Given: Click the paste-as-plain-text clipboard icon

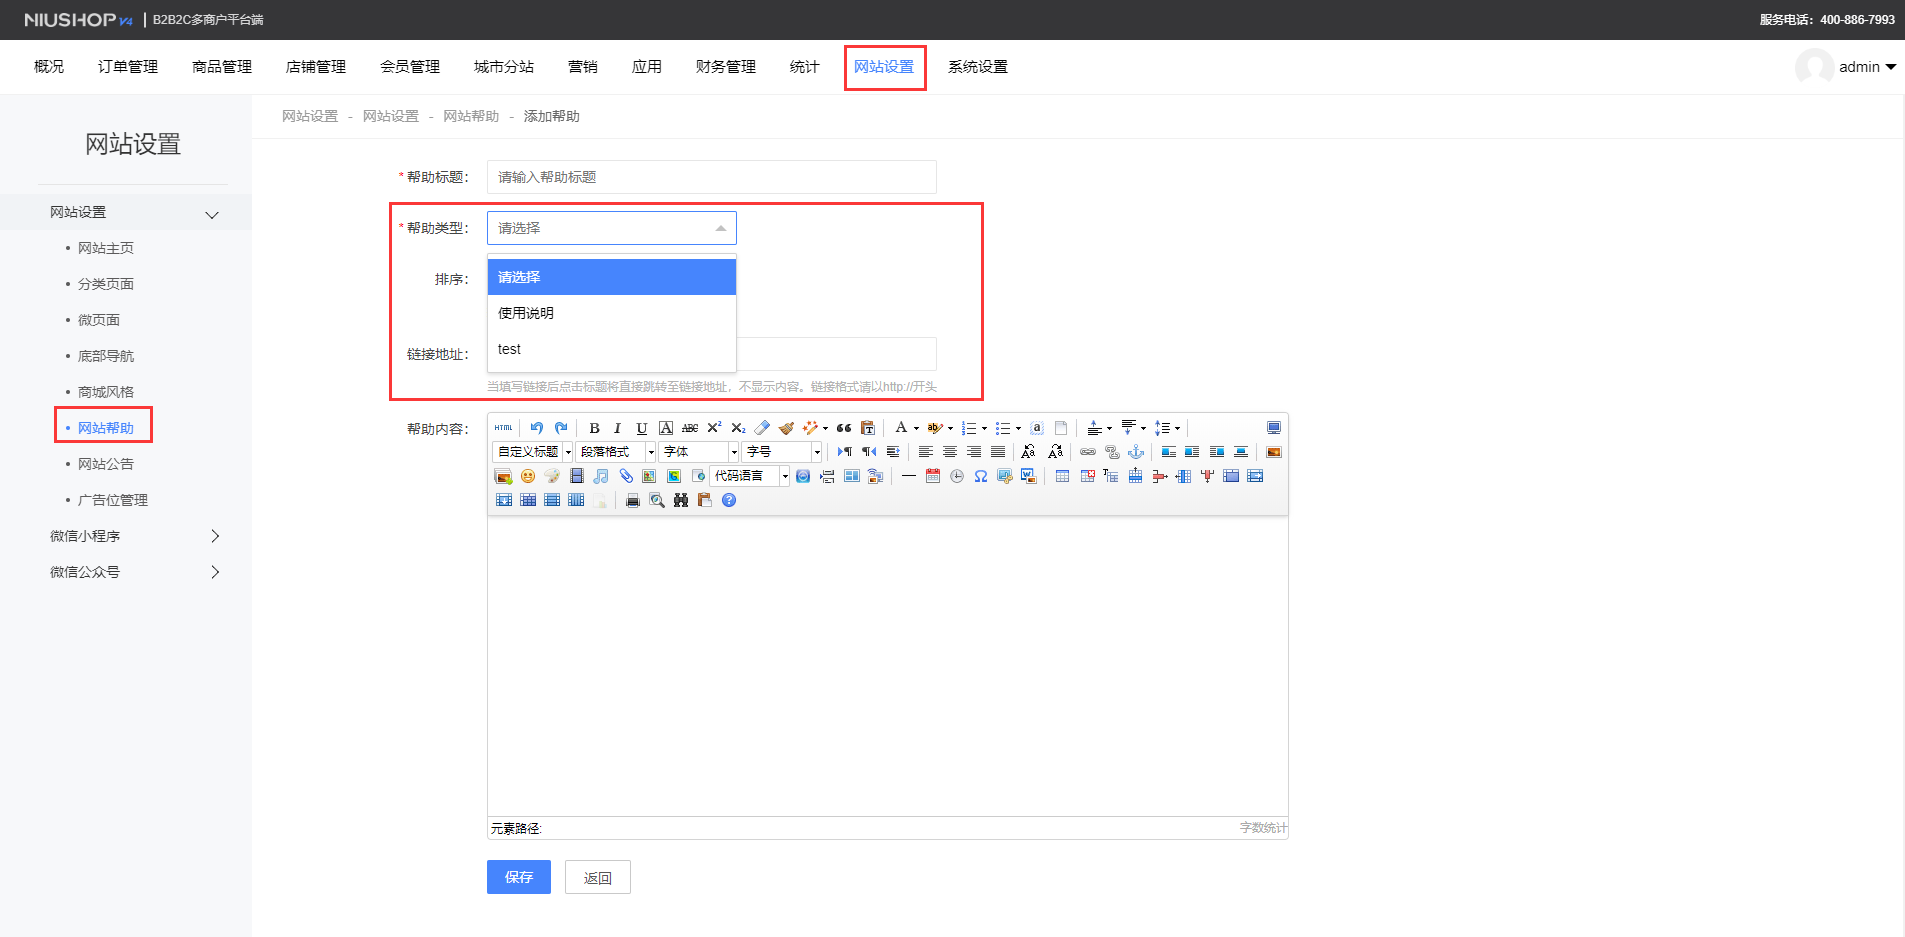Looking at the screenshot, I should [868, 428].
